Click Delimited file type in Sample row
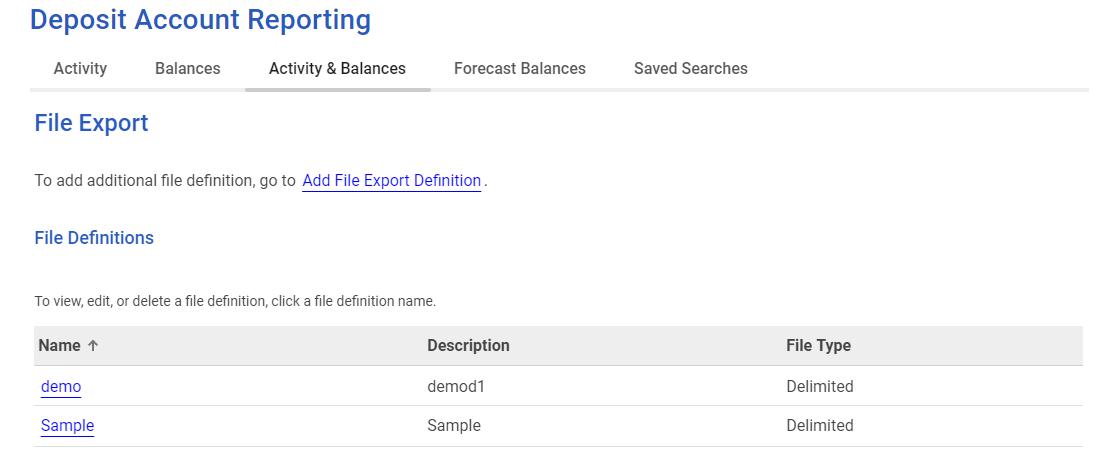1118x469 pixels. click(x=819, y=426)
